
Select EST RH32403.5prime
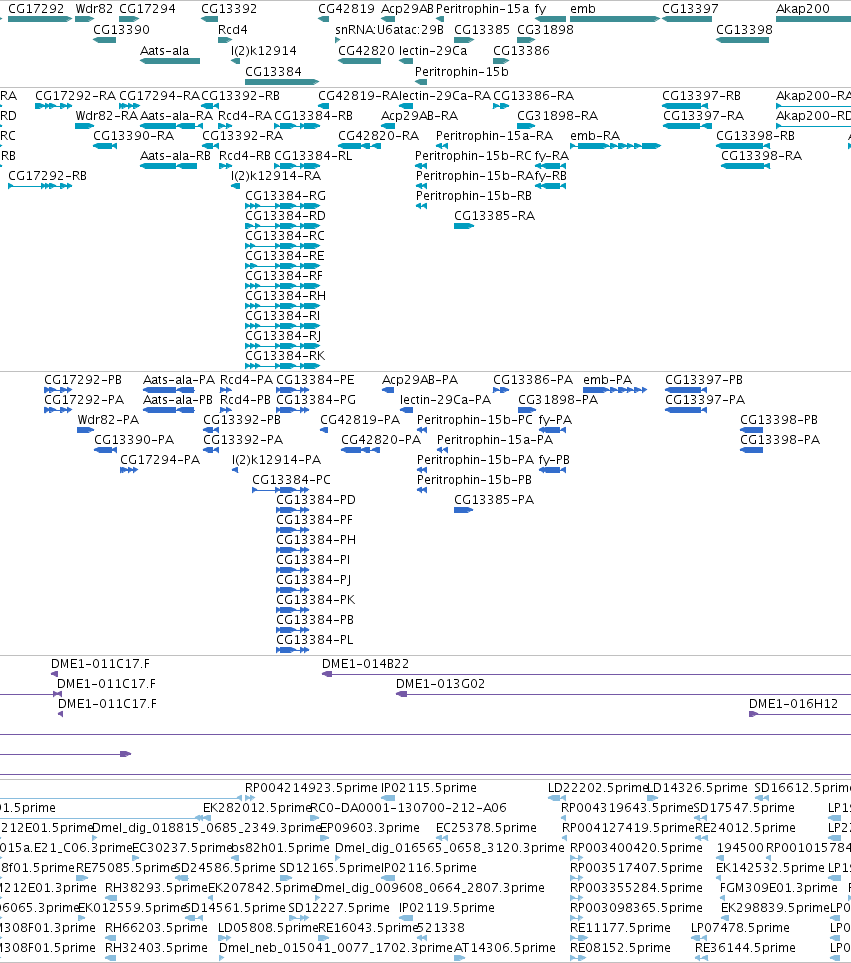pos(111,958)
